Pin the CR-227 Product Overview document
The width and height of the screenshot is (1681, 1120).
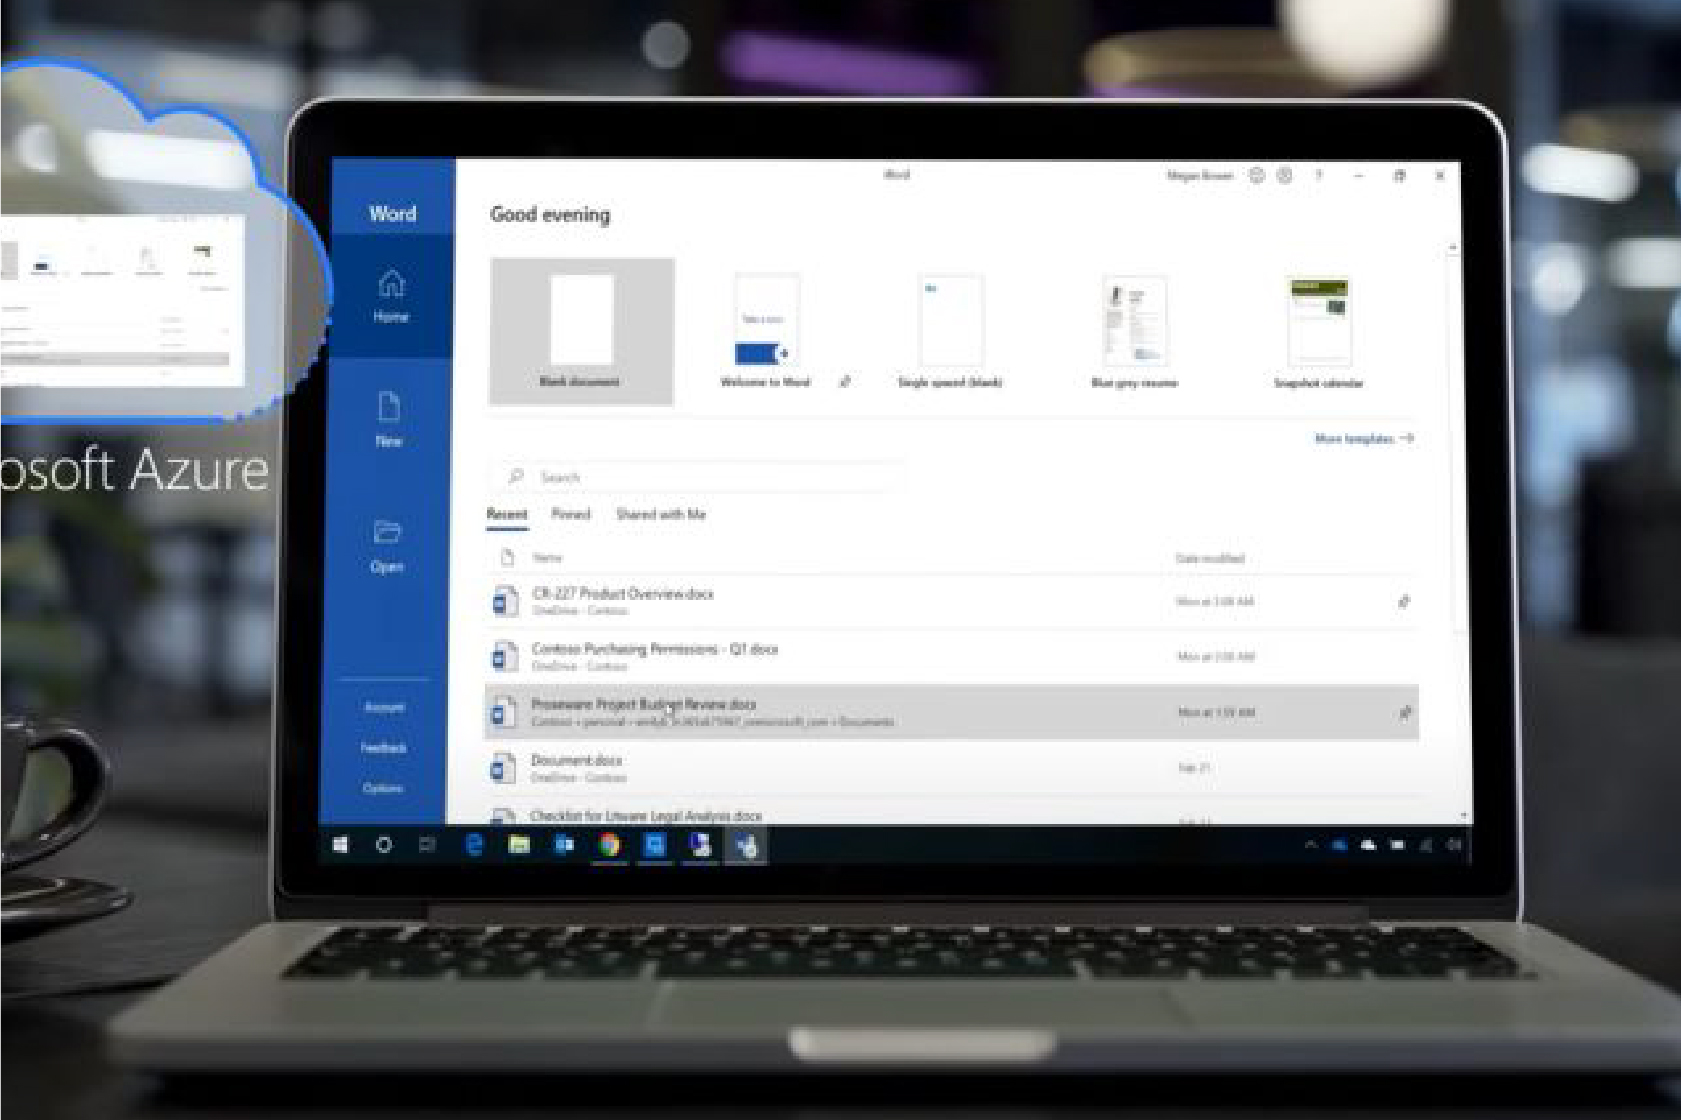point(1404,601)
